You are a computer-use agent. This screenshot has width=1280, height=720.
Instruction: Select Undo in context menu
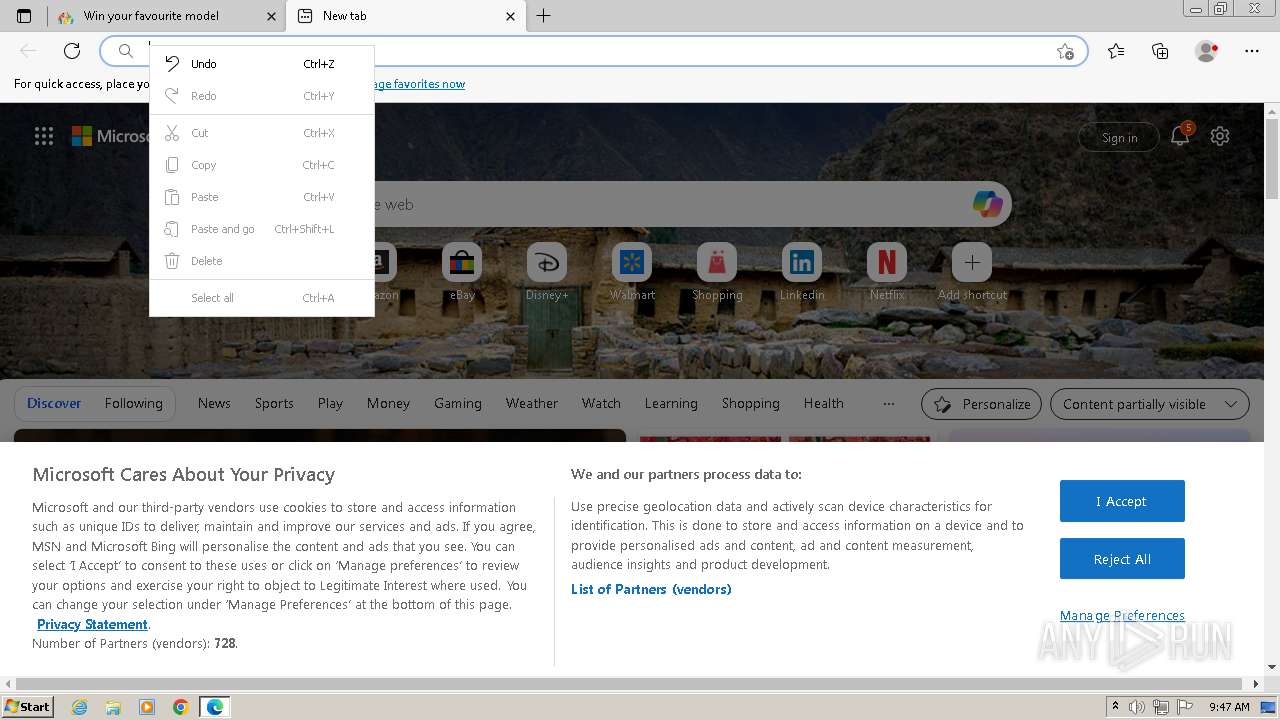262,64
